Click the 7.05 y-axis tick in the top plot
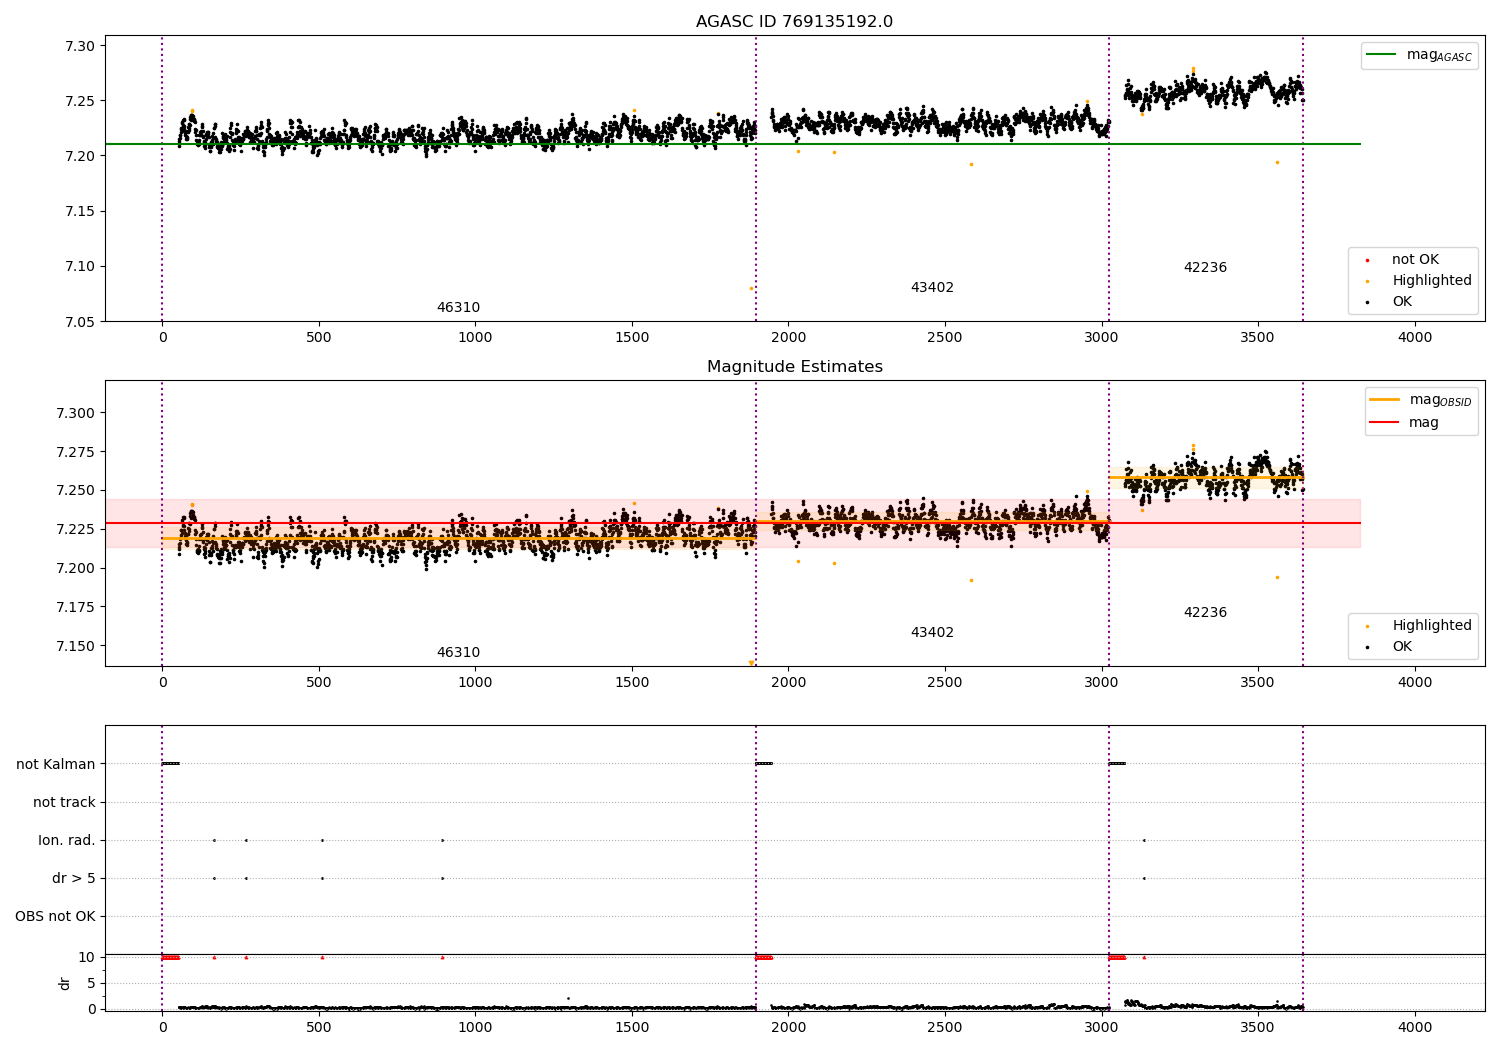The height and width of the screenshot is (1050, 1500). click(80, 321)
